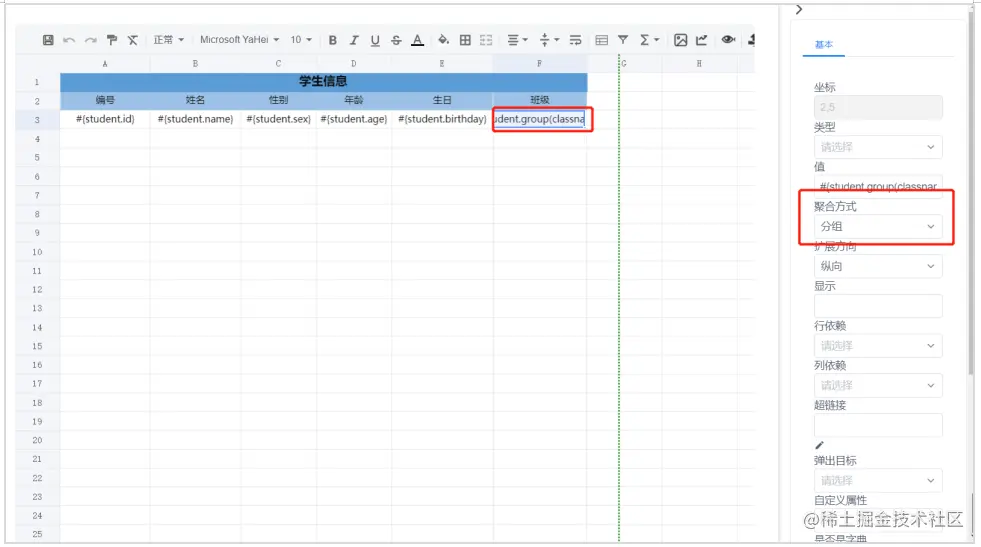Select row 10 header
Viewport: 981px width, 547px height.
point(38,252)
